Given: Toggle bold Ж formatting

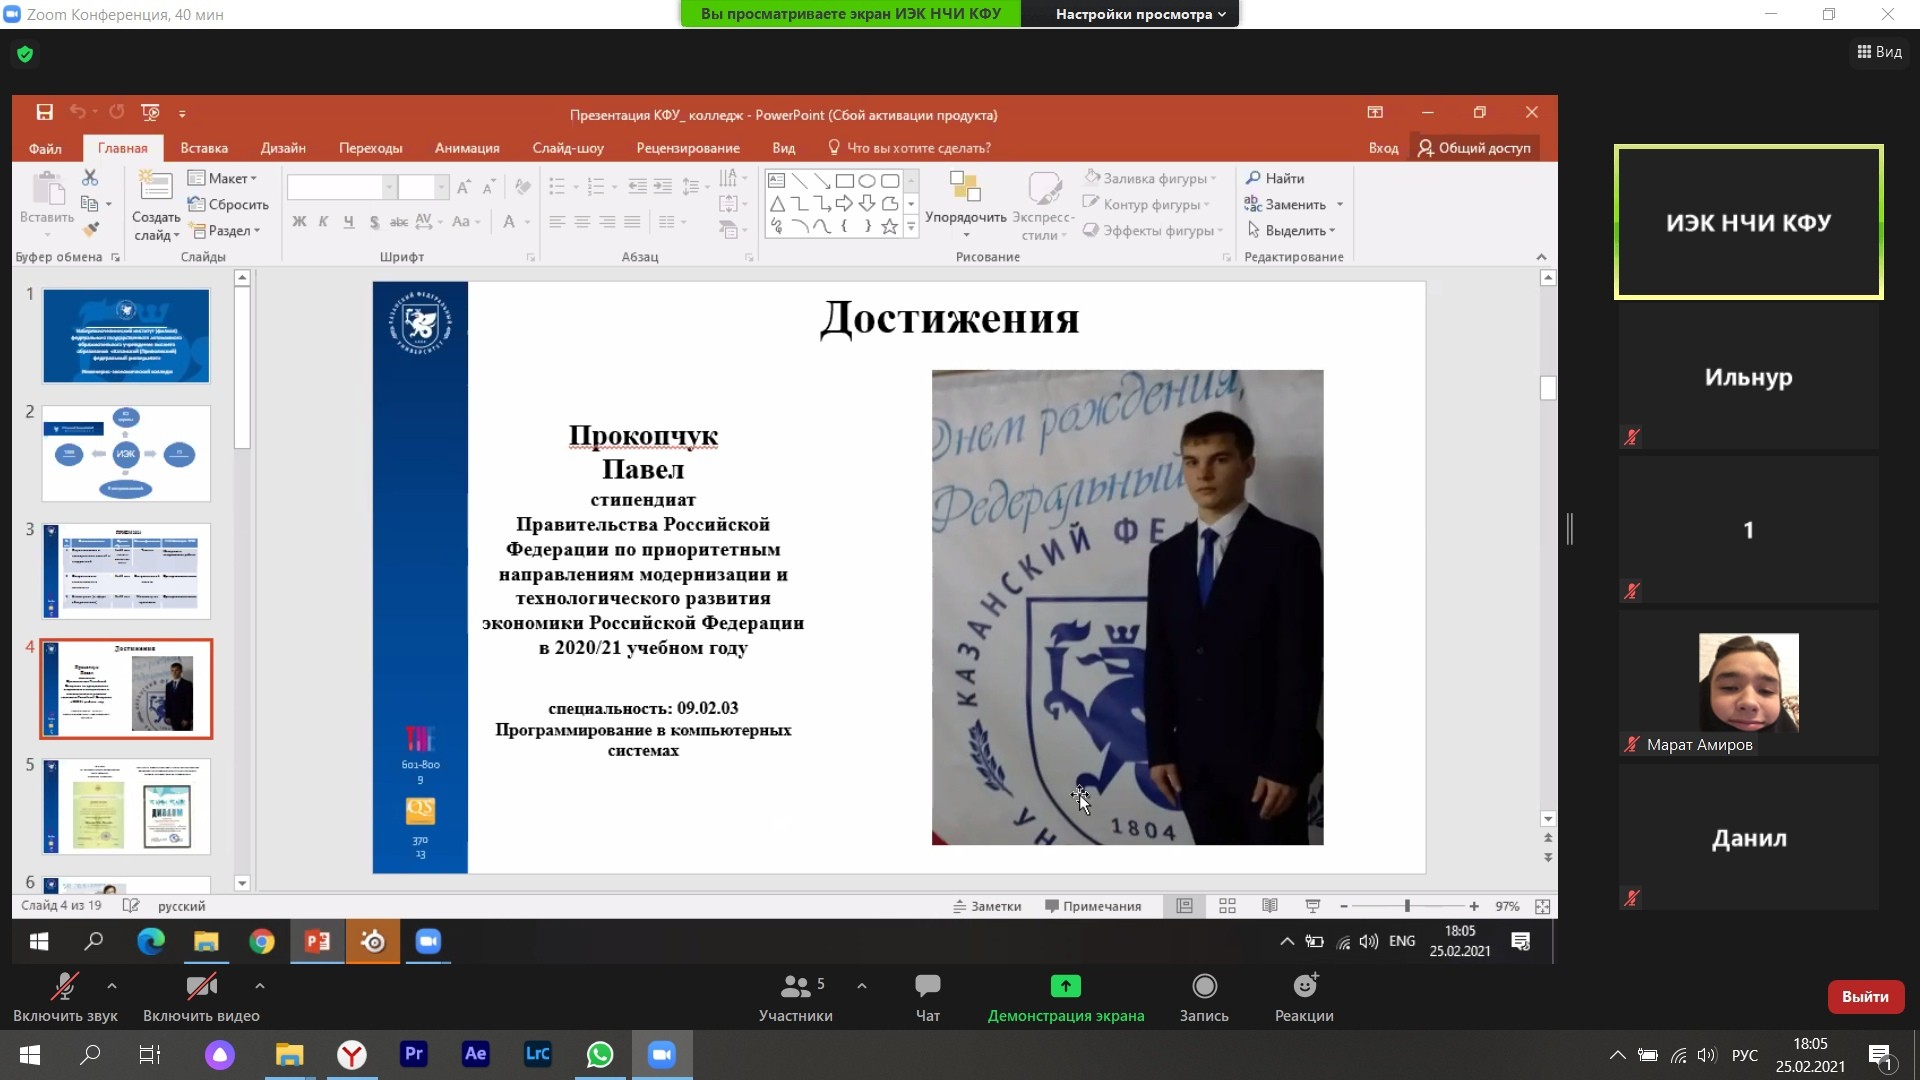Looking at the screenshot, I should click(299, 222).
